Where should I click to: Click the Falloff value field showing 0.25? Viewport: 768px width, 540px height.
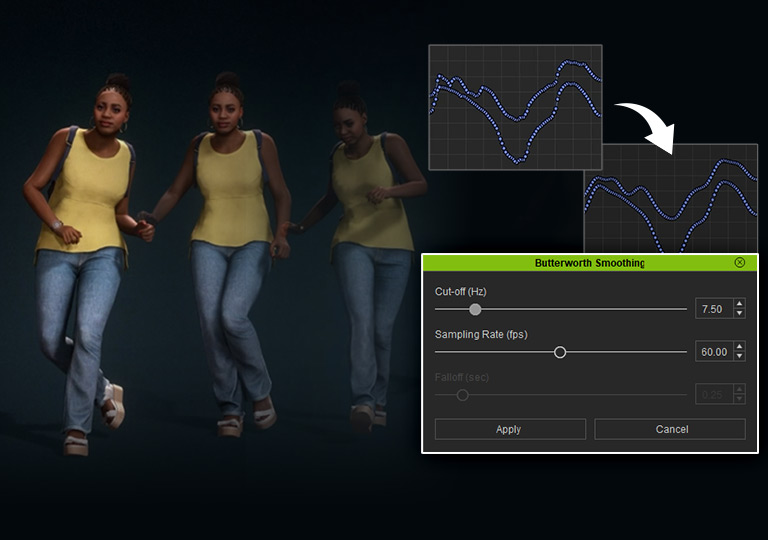click(x=713, y=395)
